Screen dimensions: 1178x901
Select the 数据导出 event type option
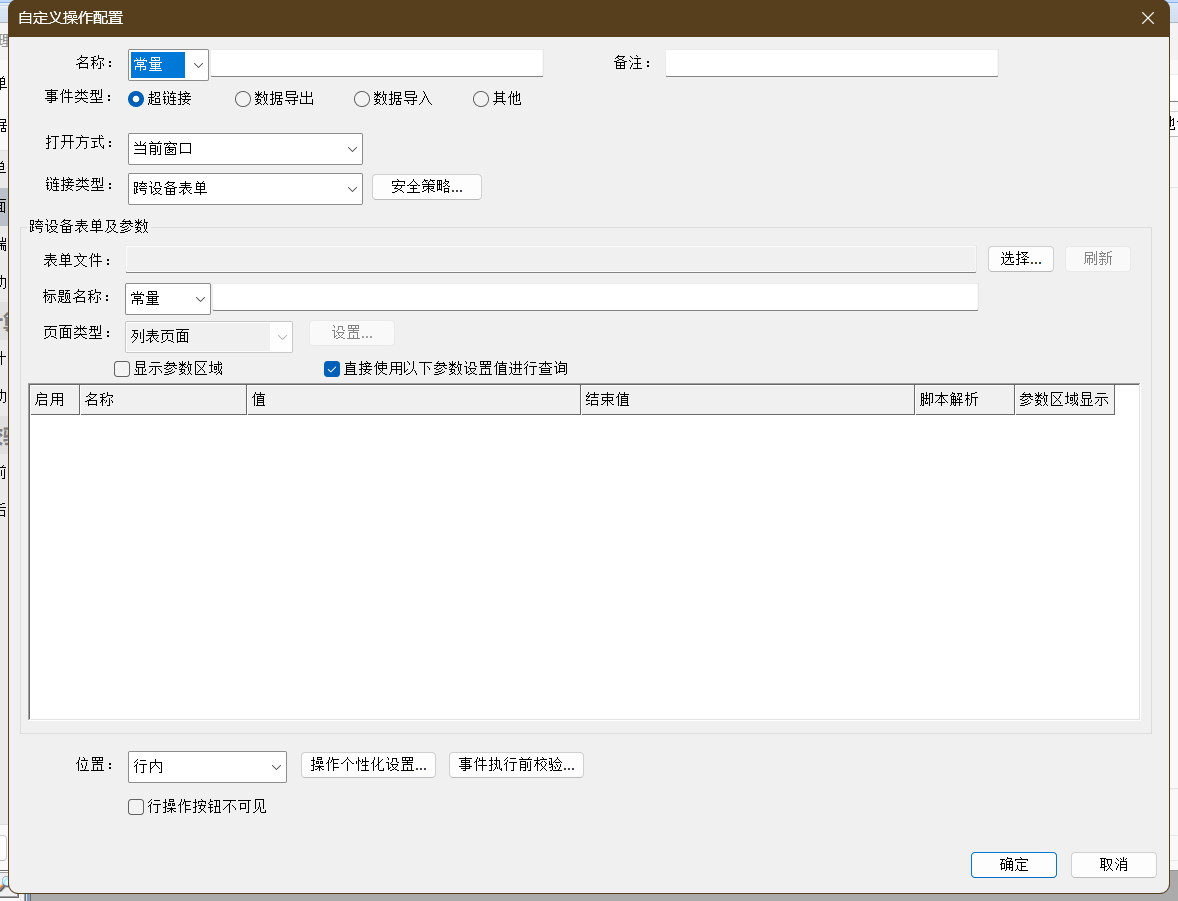pyautogui.click(x=242, y=99)
